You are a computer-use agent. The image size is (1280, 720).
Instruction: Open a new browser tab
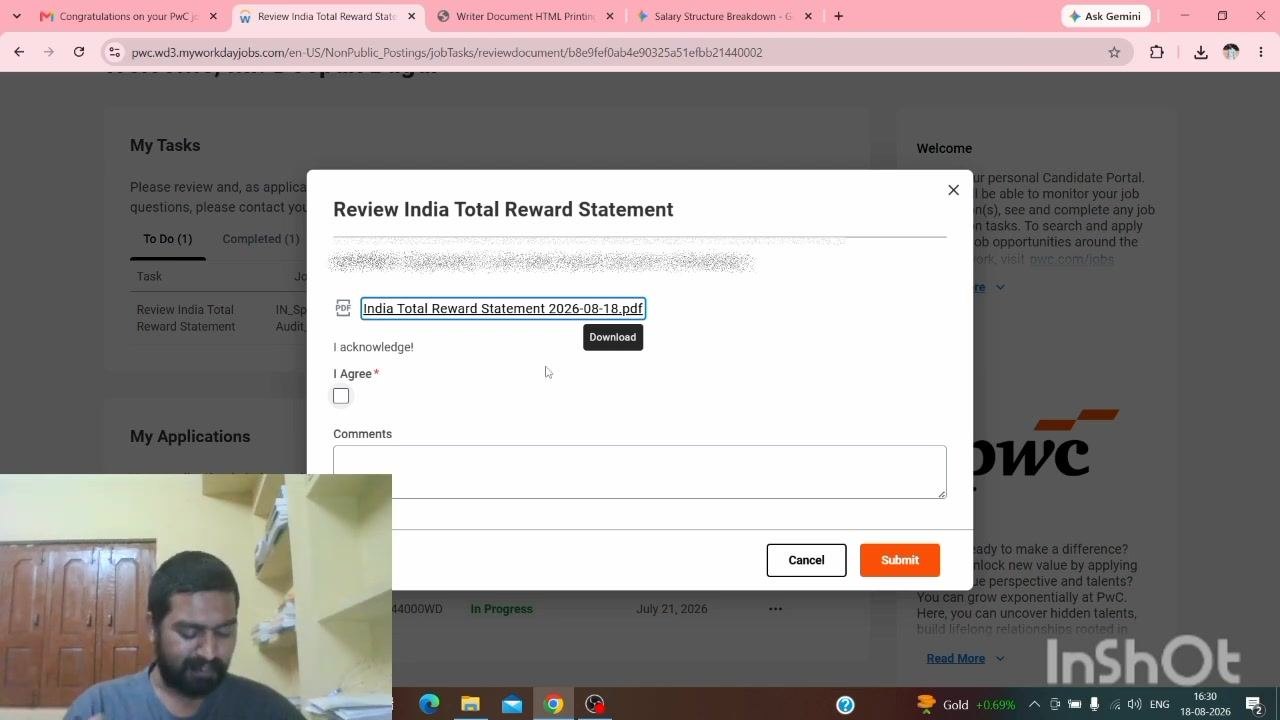click(x=839, y=16)
